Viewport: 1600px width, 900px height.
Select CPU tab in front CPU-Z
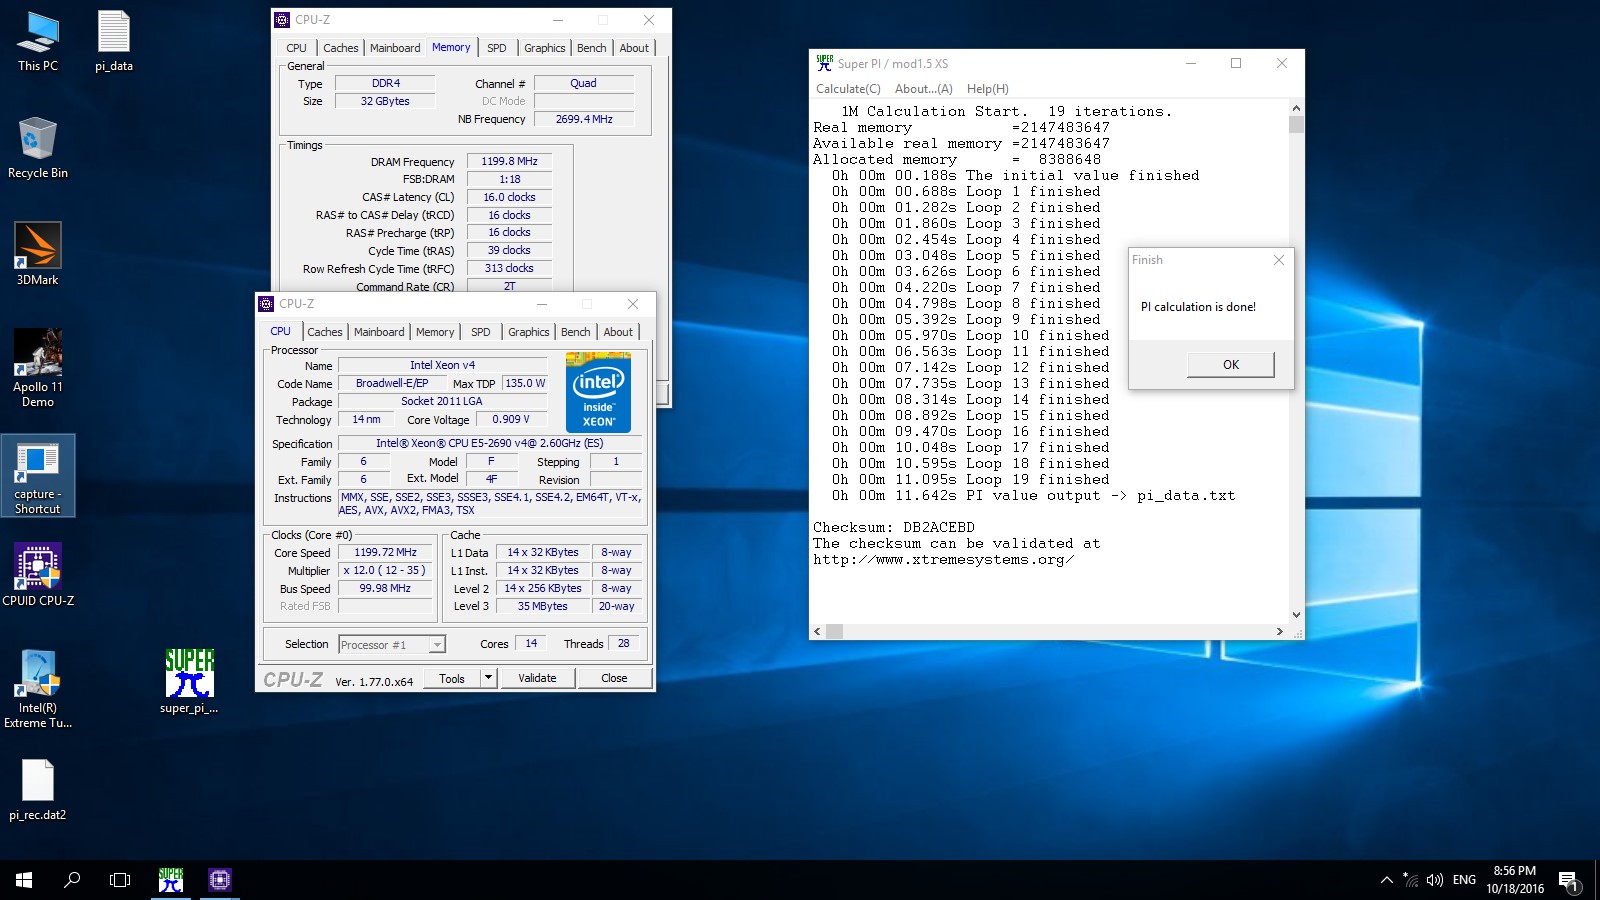pyautogui.click(x=281, y=331)
